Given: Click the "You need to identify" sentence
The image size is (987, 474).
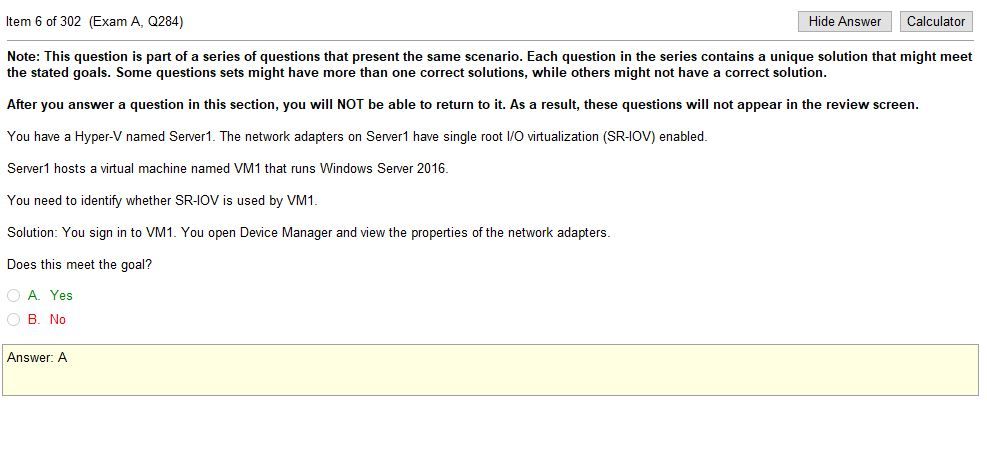Looking at the screenshot, I should 162,201.
